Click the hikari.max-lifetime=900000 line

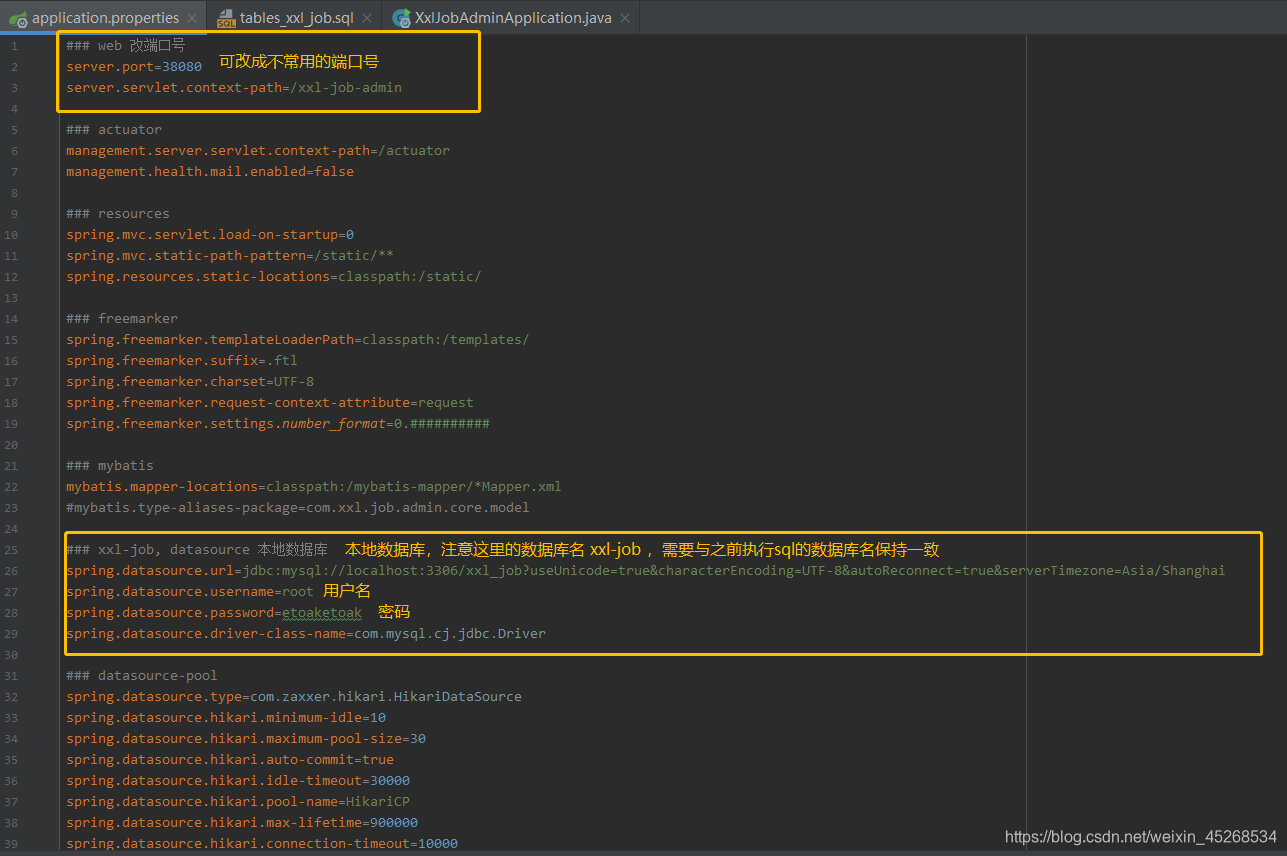(242, 822)
